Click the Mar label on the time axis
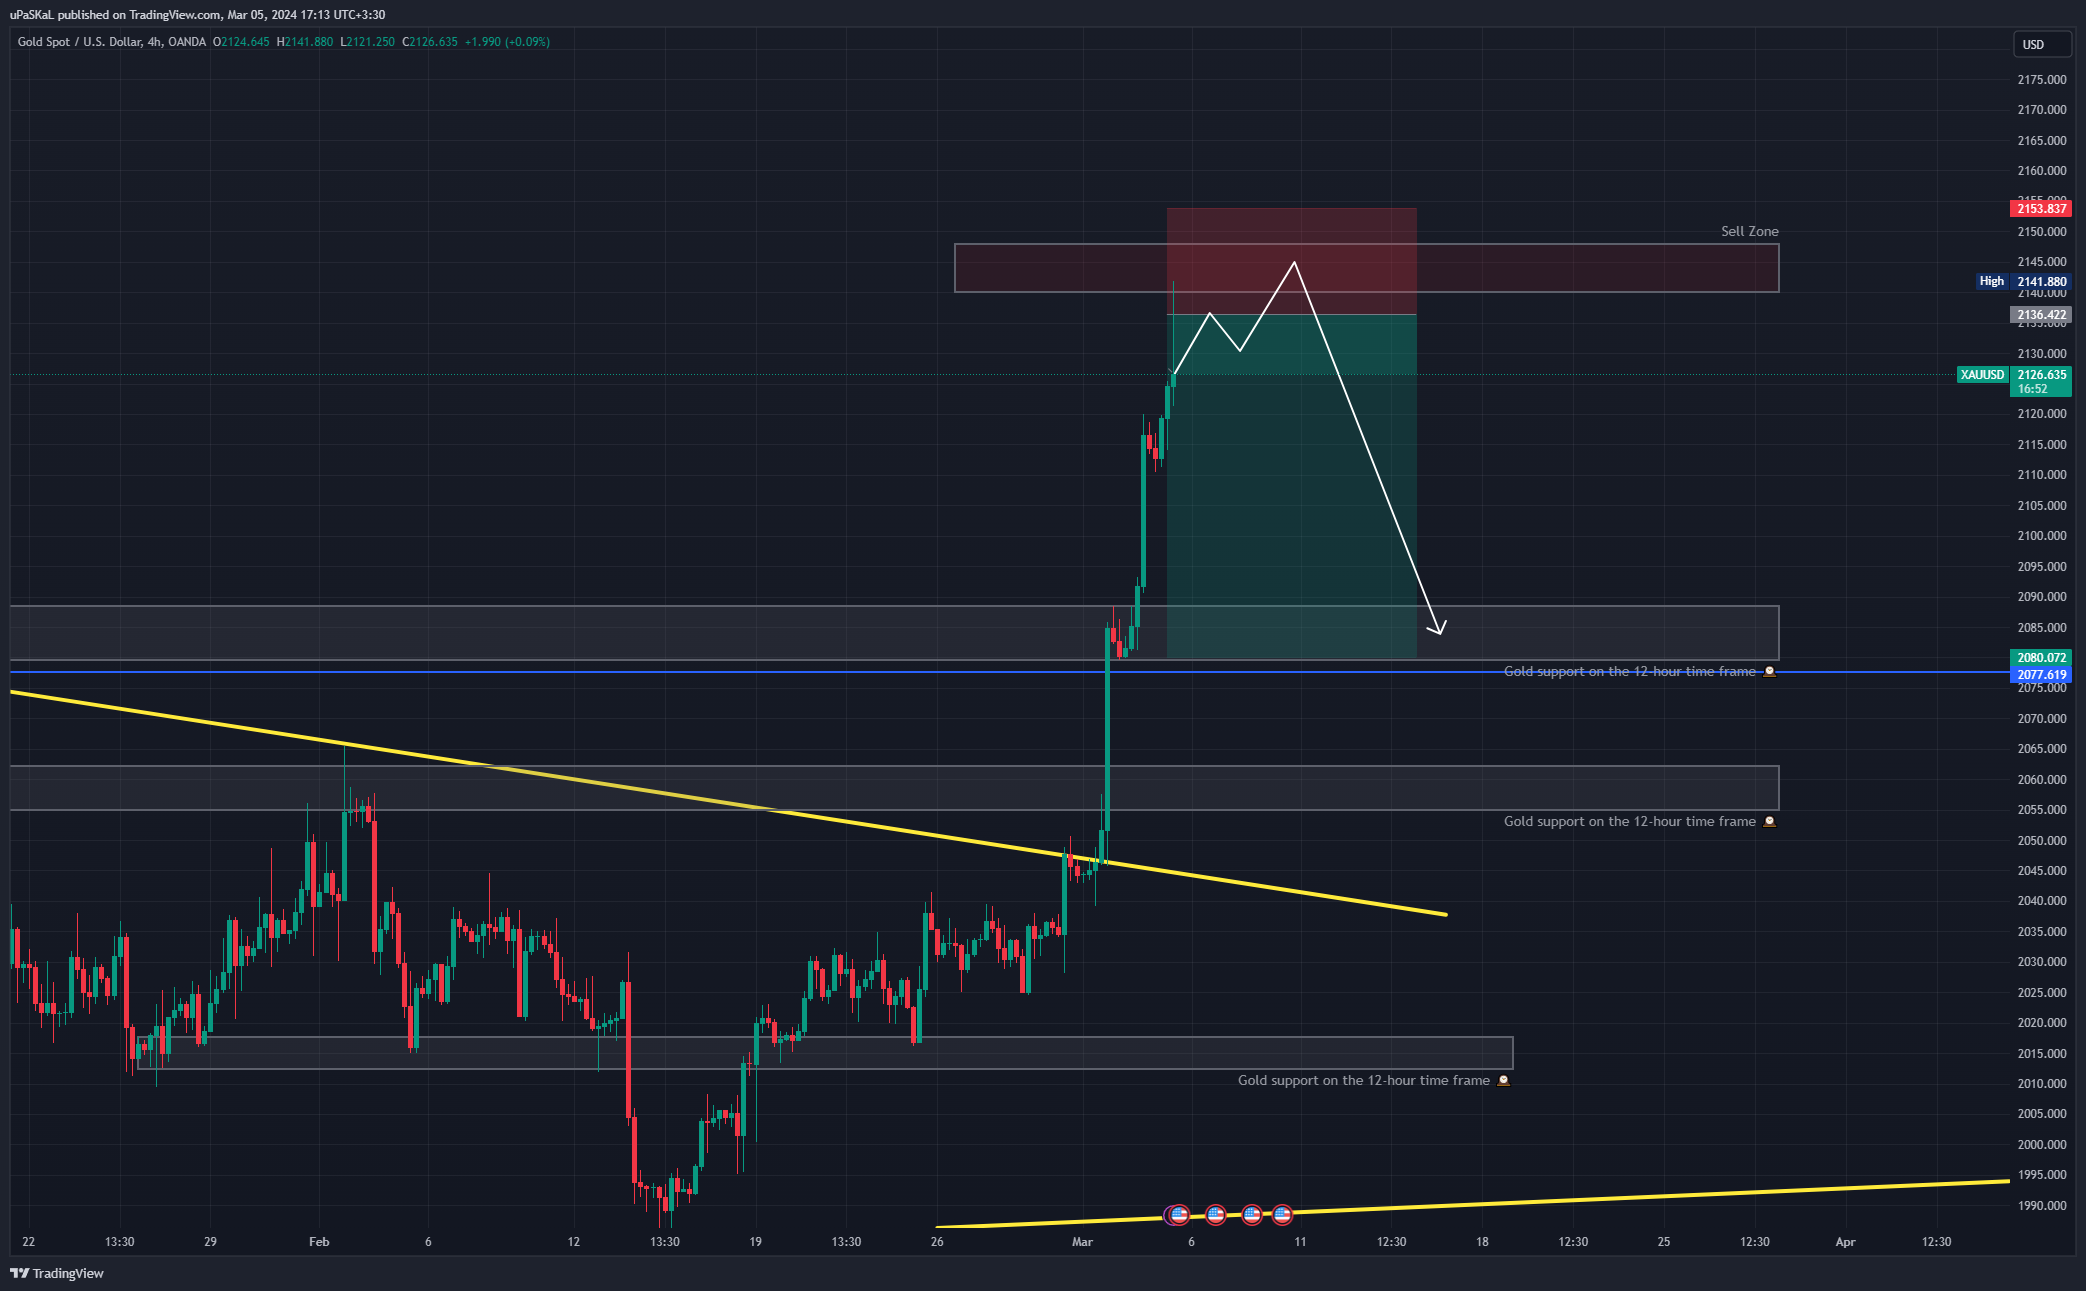2086x1291 pixels. pyautogui.click(x=1082, y=1242)
